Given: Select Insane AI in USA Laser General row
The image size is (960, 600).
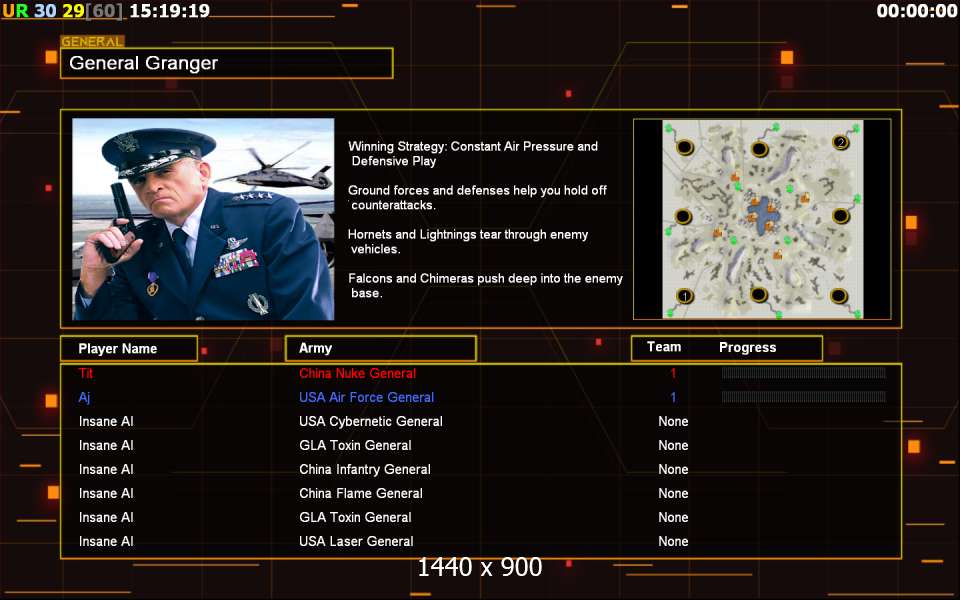Looking at the screenshot, I should pyautogui.click(x=106, y=541).
